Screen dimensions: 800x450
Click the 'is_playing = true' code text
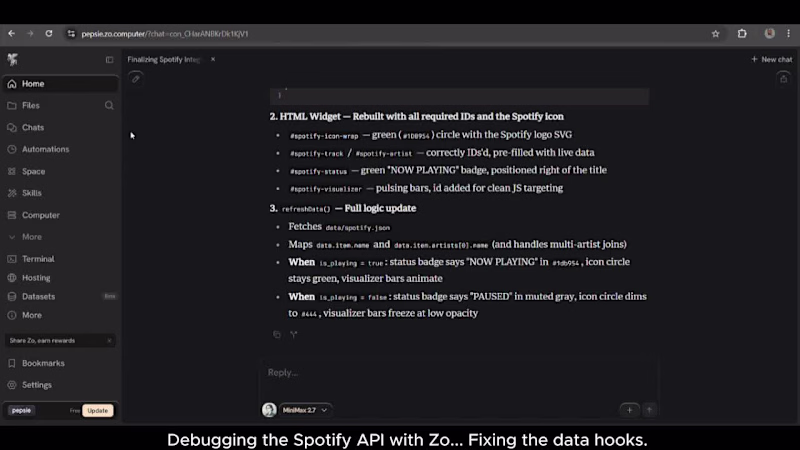(351, 263)
